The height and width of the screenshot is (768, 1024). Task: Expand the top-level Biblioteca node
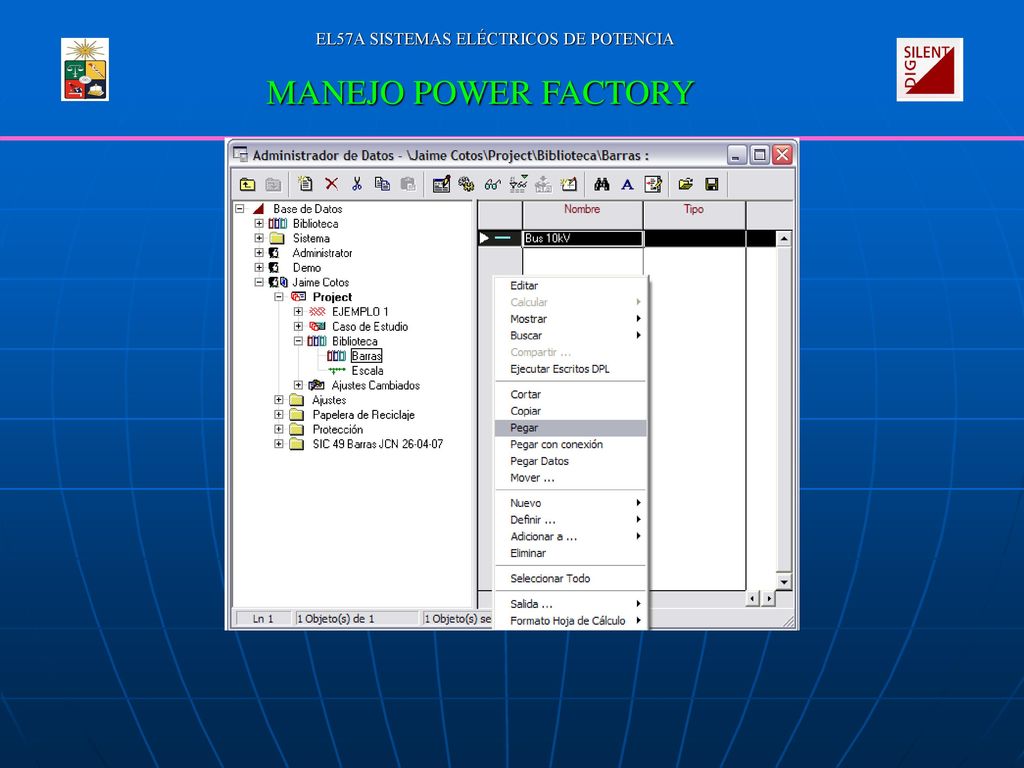(x=259, y=223)
